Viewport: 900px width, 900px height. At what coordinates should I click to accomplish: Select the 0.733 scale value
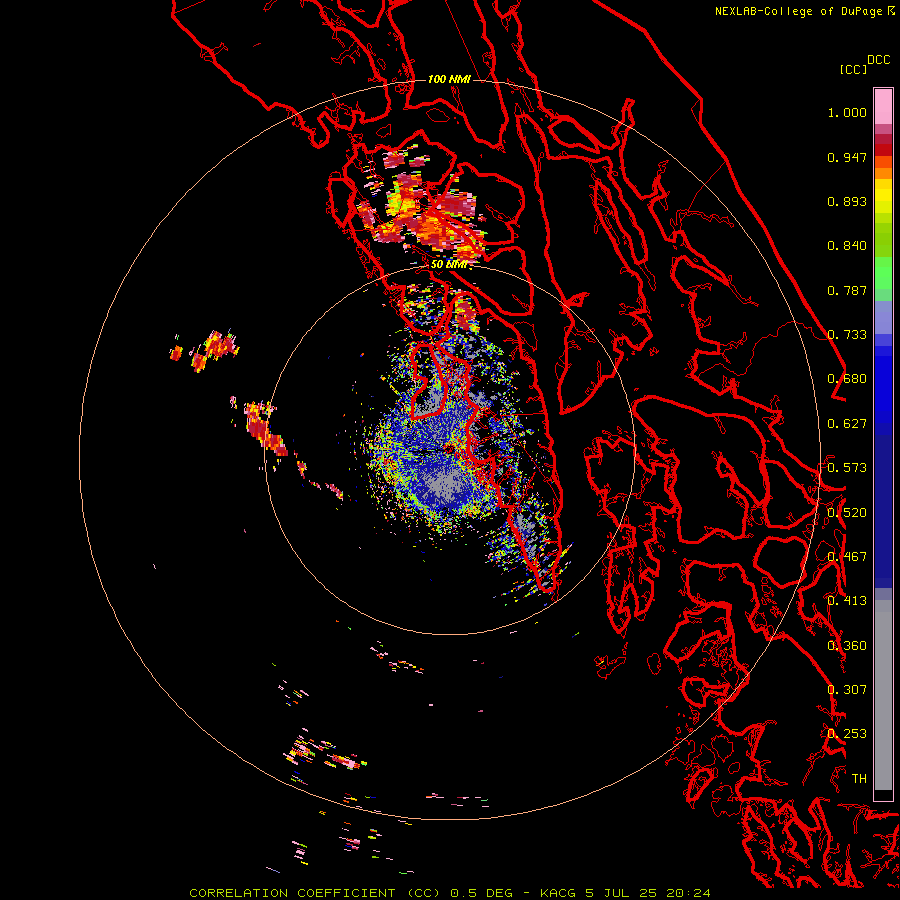pos(847,335)
